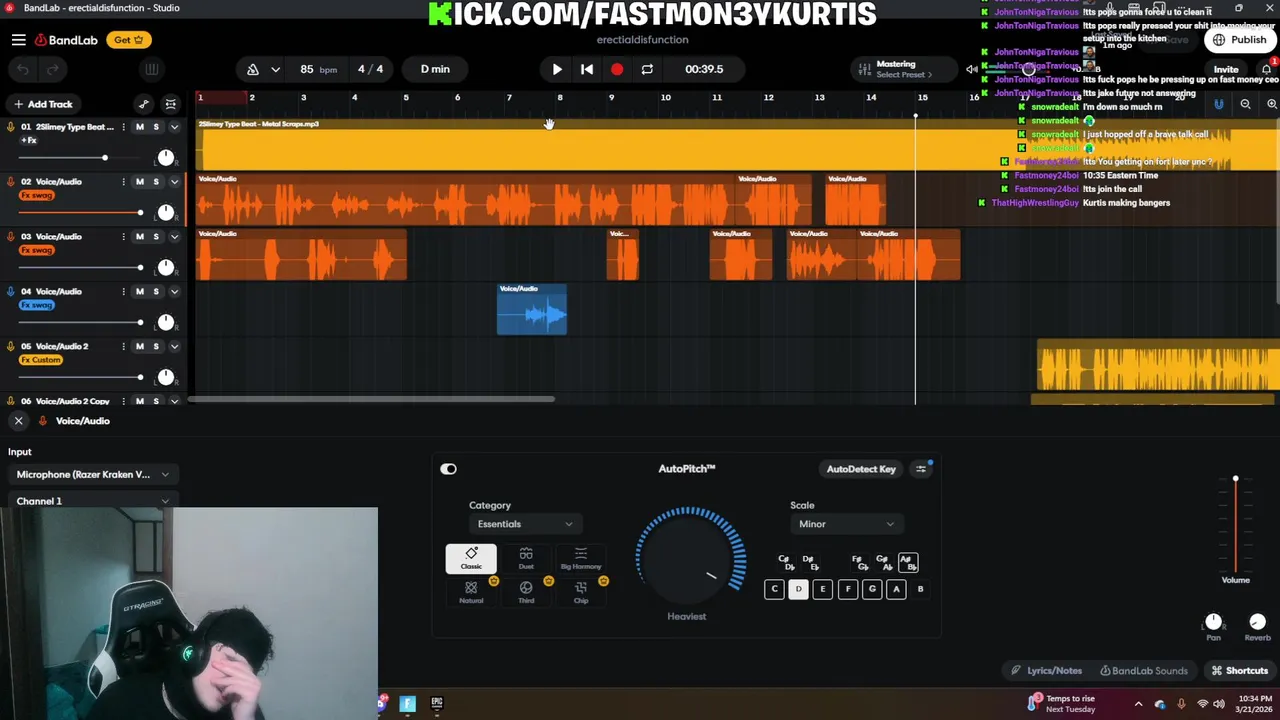Open the 4 / 4 time signature
The height and width of the screenshot is (720, 1280).
(x=370, y=69)
